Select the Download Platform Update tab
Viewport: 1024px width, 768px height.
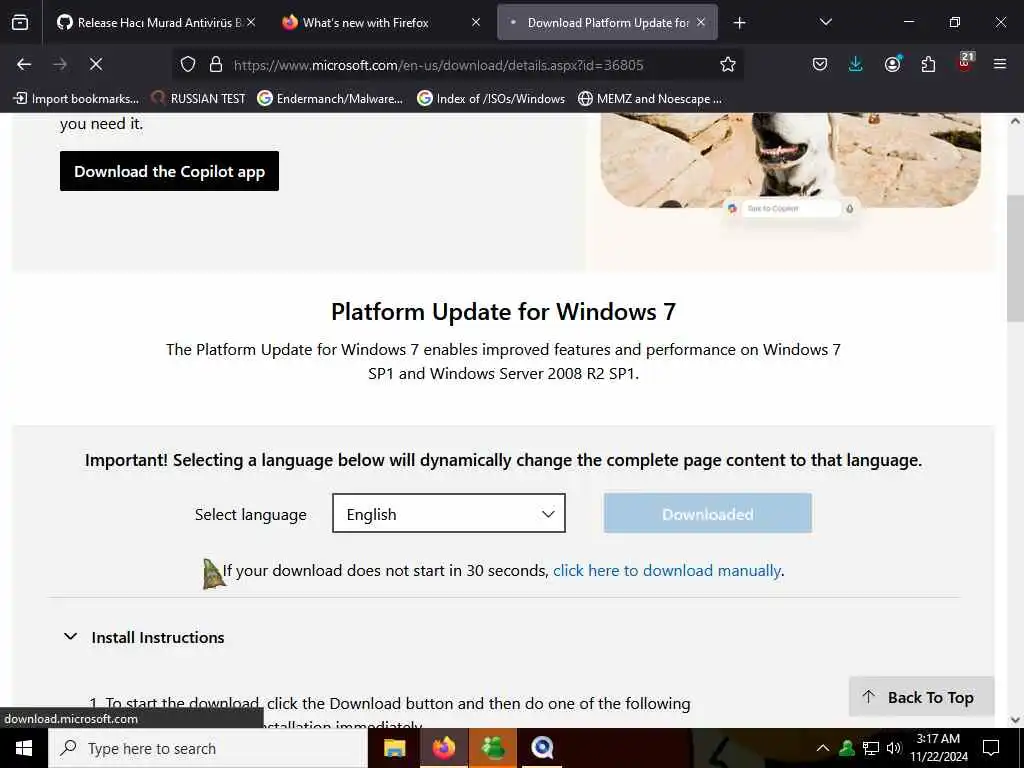(607, 23)
